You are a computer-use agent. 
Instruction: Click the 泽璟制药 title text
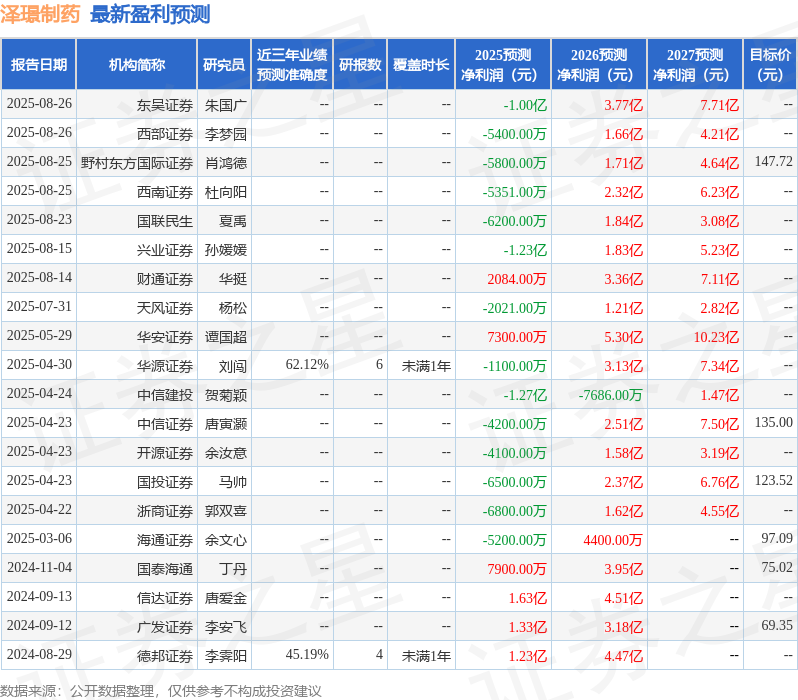(x=40, y=14)
